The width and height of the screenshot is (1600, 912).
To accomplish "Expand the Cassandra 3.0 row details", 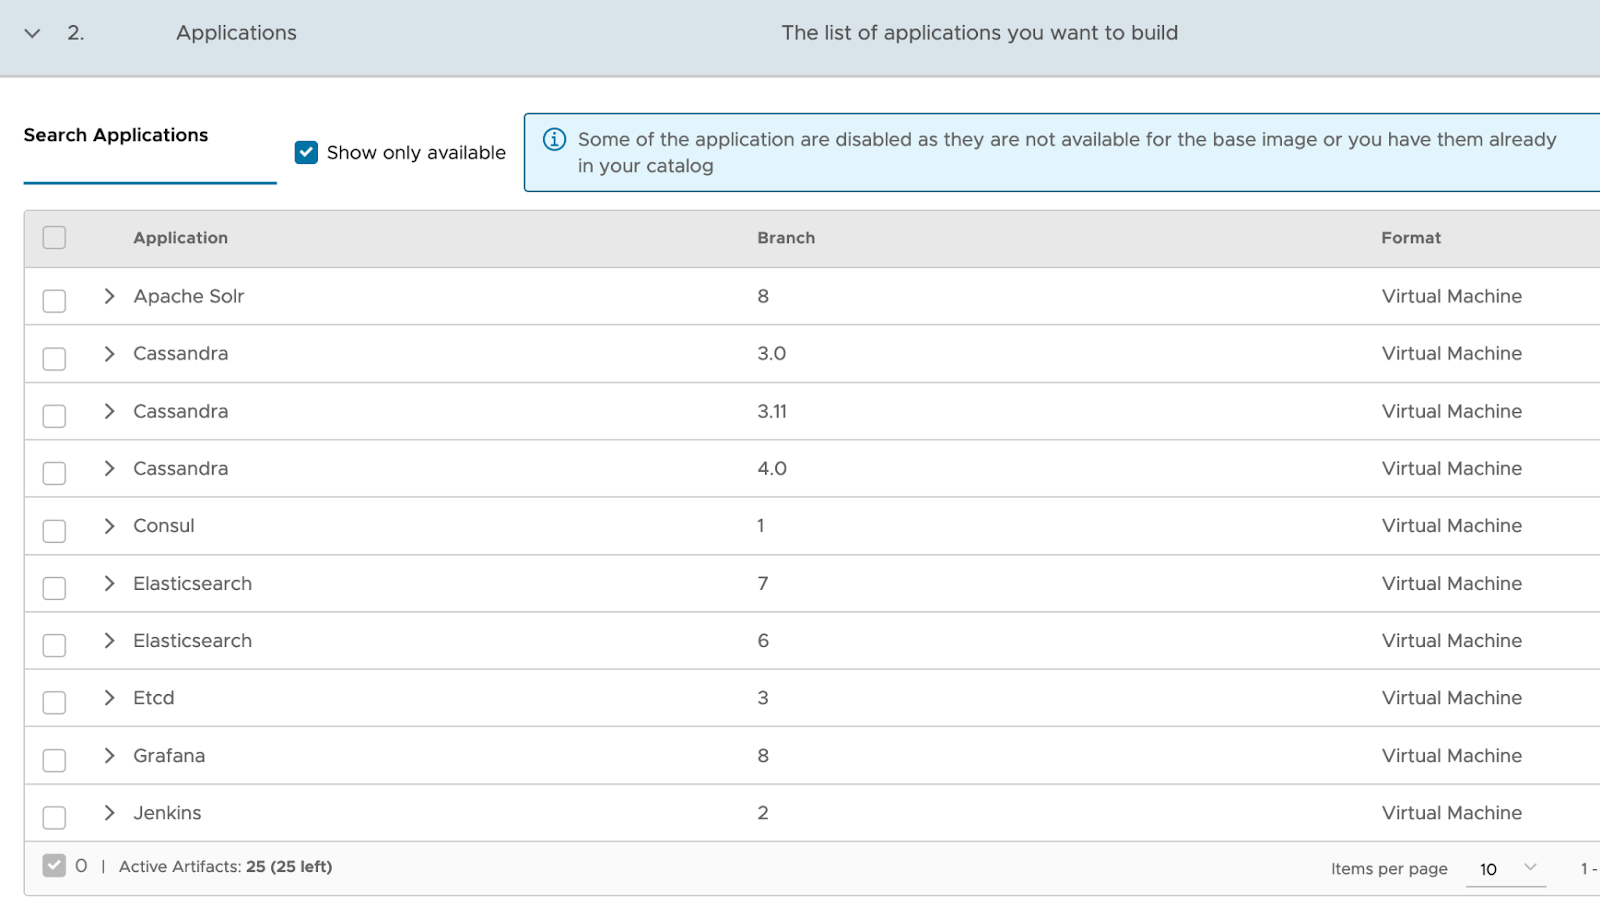I will [x=109, y=353].
